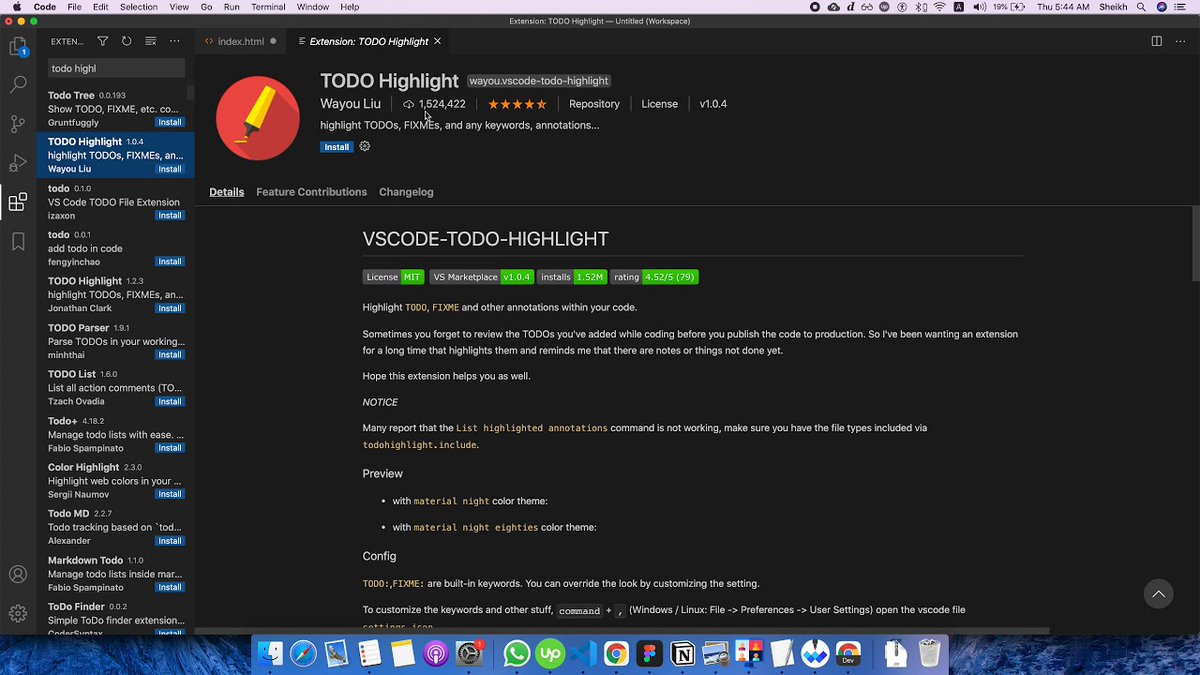
Task: Open Notion from the Dock
Action: tap(683, 654)
